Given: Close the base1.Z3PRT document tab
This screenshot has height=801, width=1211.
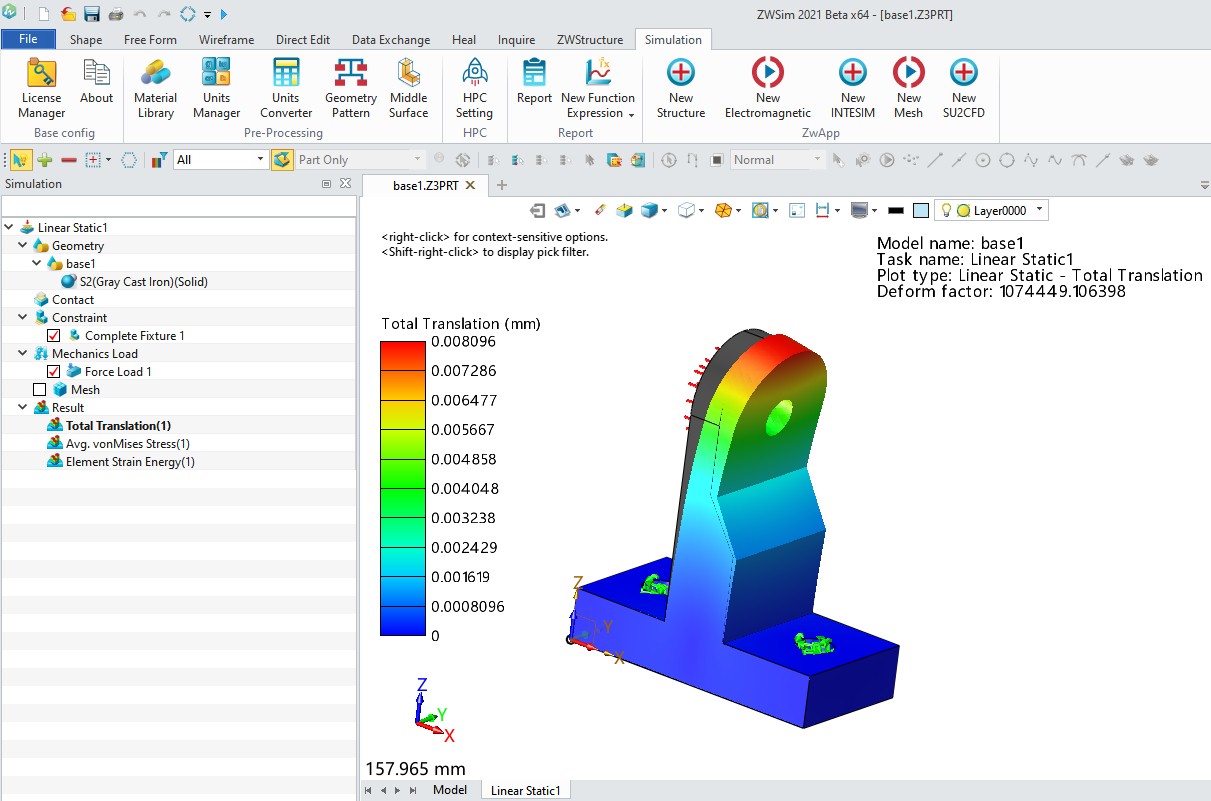Looking at the screenshot, I should (x=470, y=186).
